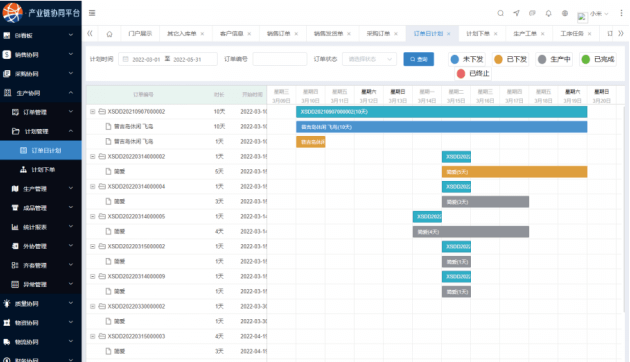Screen dimensions: 630x362
Task: Expand the 成品管理 submenu chevron
Action: (71, 208)
